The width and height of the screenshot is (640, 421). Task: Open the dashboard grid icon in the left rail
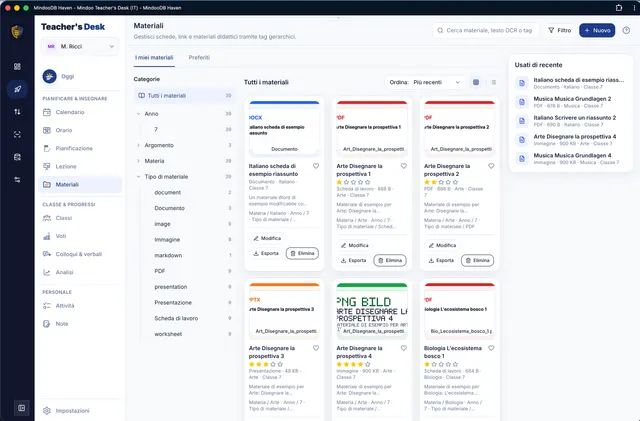tap(17, 67)
